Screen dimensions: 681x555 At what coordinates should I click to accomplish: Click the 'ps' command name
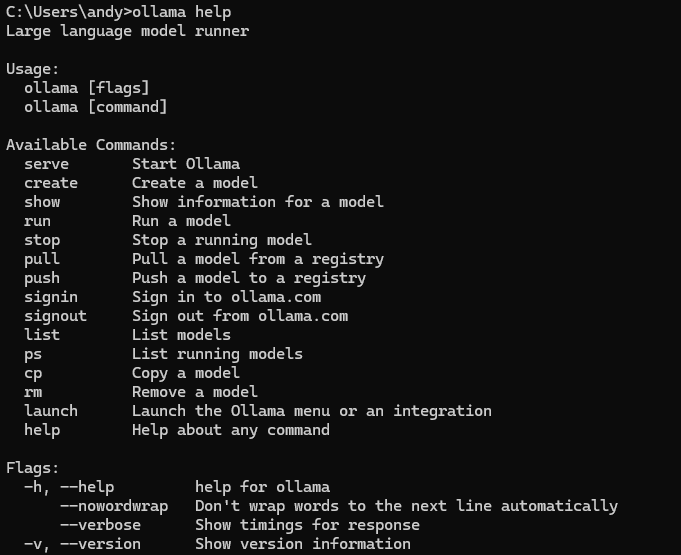[33, 354]
